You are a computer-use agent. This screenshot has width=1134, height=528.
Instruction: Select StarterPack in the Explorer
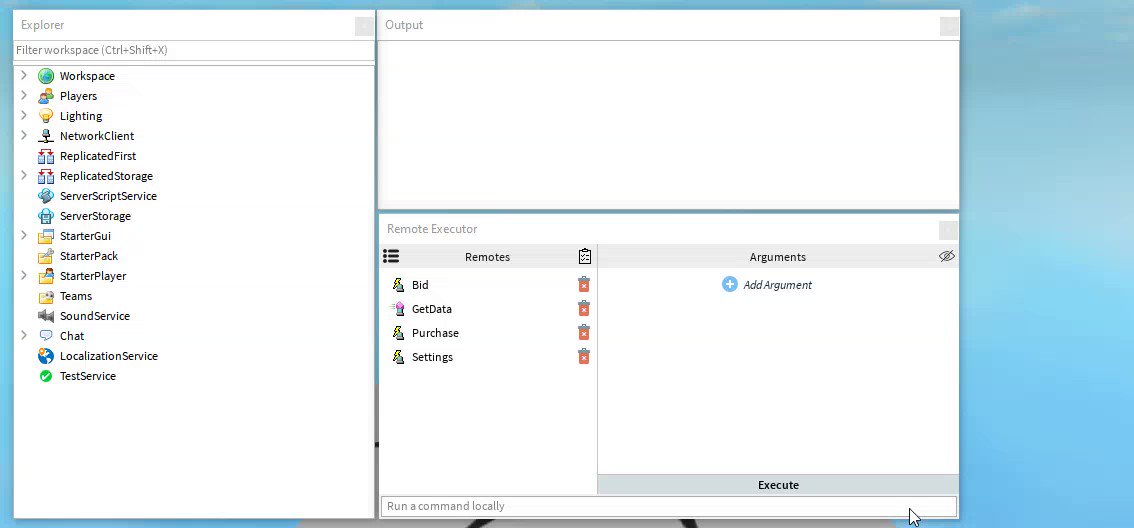point(89,256)
